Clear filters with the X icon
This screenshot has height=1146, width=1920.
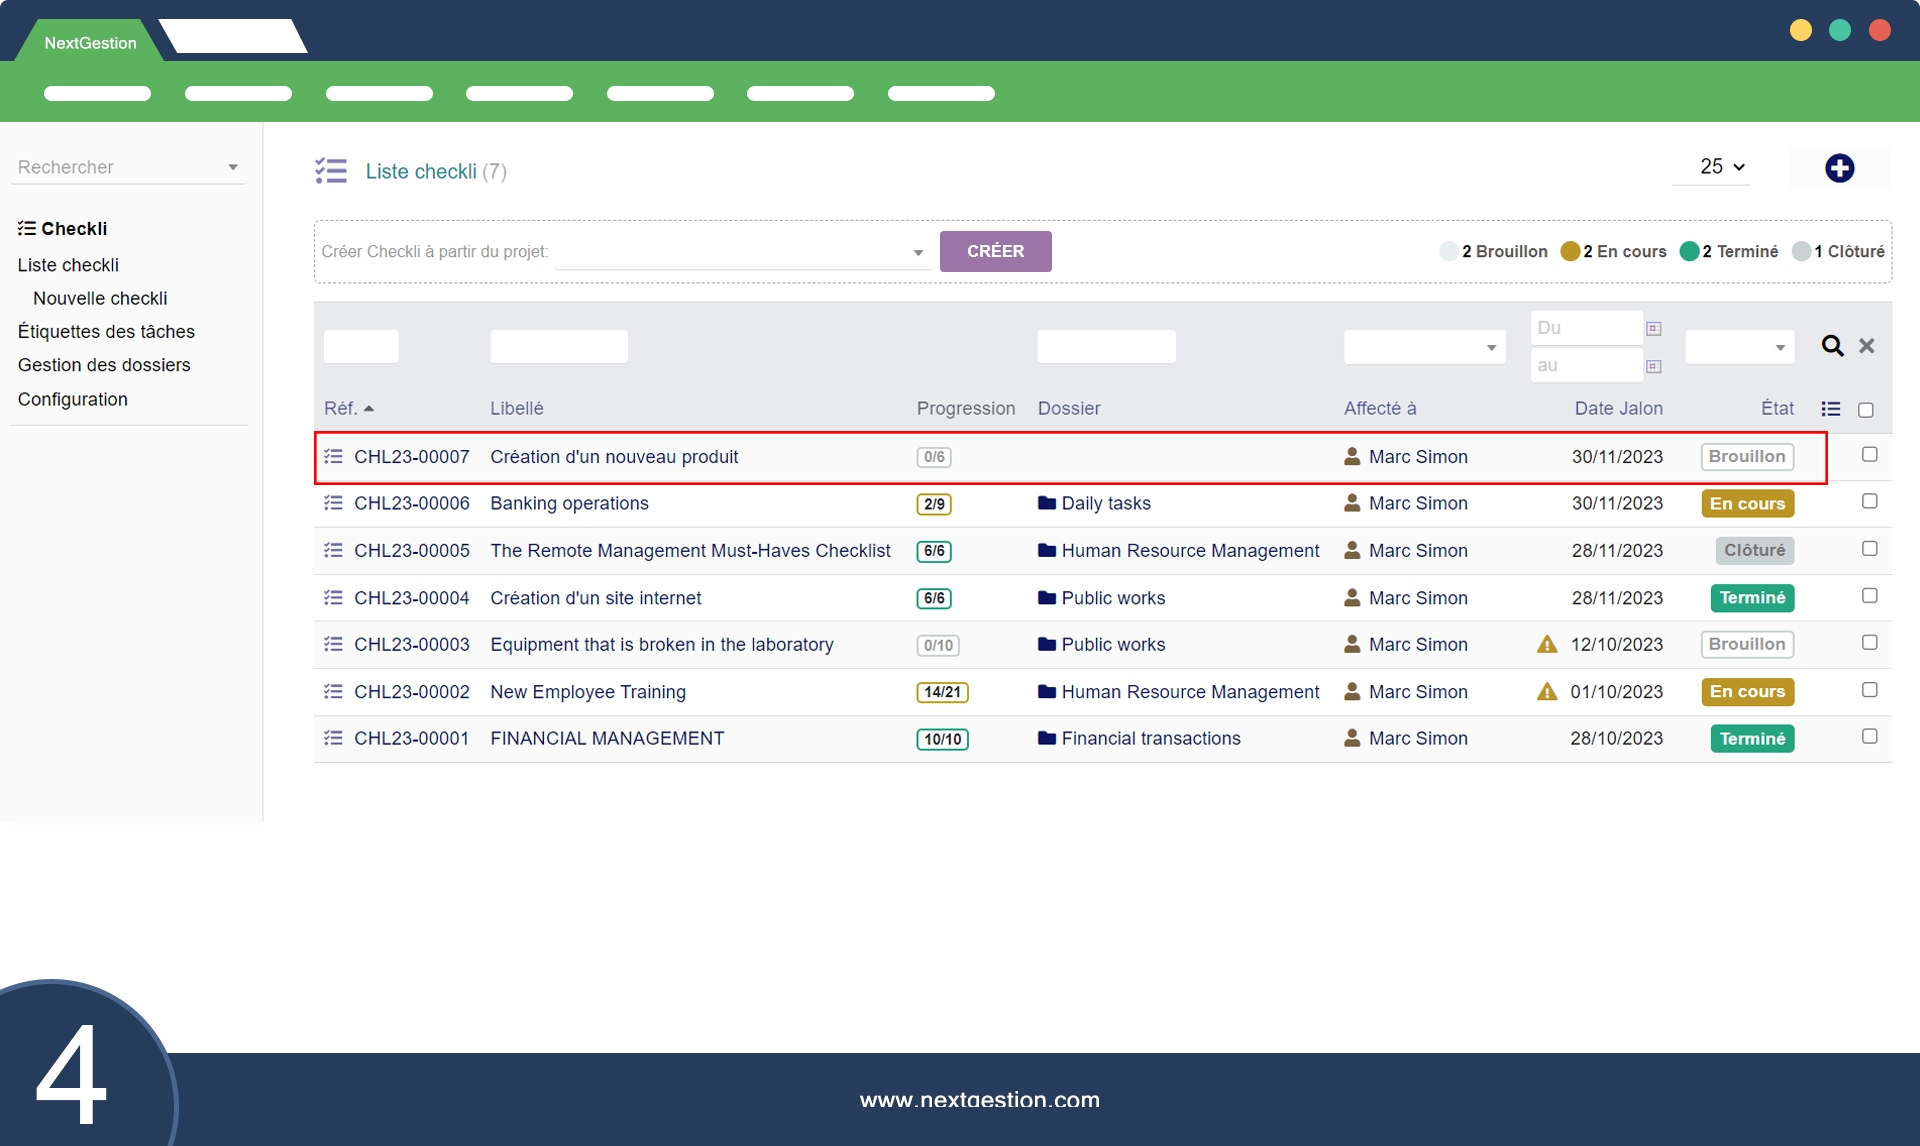1866,346
